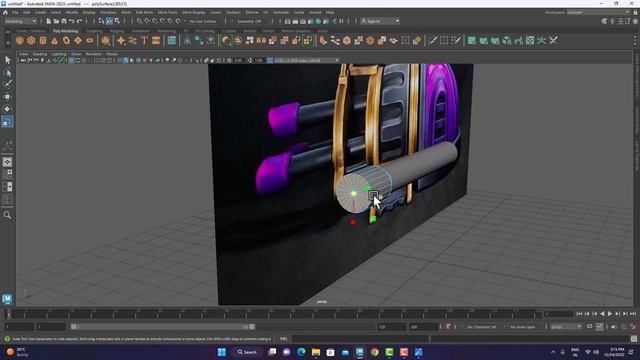Pick the Paint Selection tool
This screenshot has width=640, height=360.
coord(7,84)
